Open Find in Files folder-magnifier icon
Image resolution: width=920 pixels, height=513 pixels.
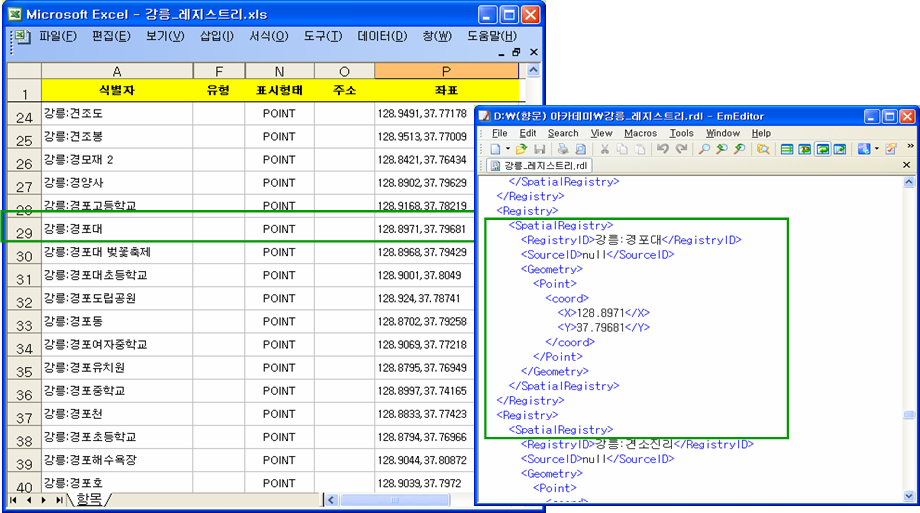click(763, 149)
